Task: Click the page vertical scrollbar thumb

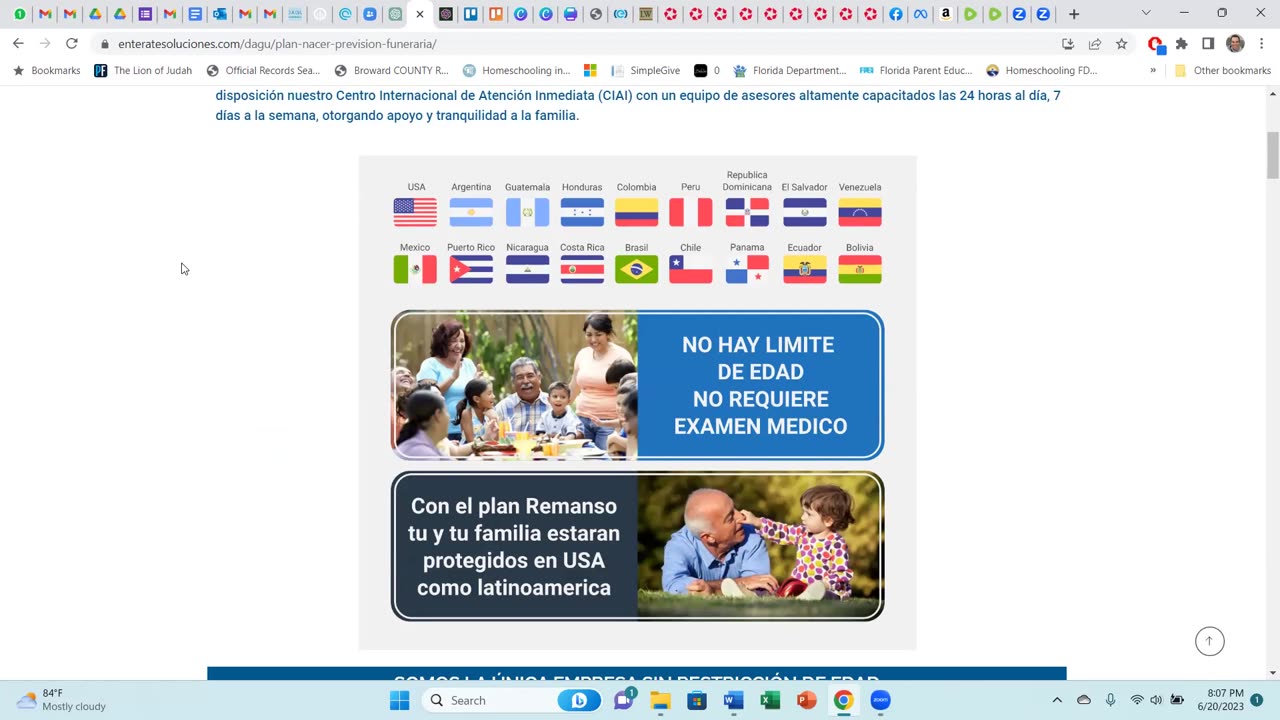Action: [x=1273, y=155]
